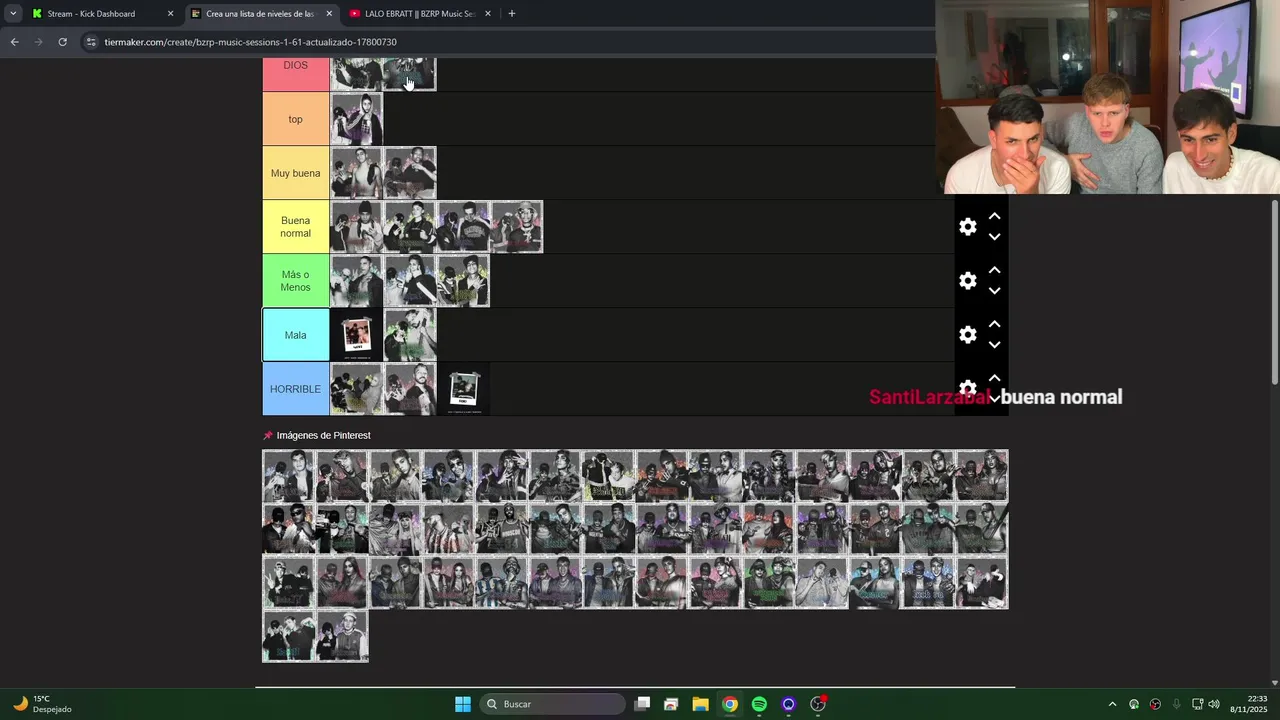Open Spotify from the taskbar
The height and width of the screenshot is (720, 1280).
click(759, 704)
